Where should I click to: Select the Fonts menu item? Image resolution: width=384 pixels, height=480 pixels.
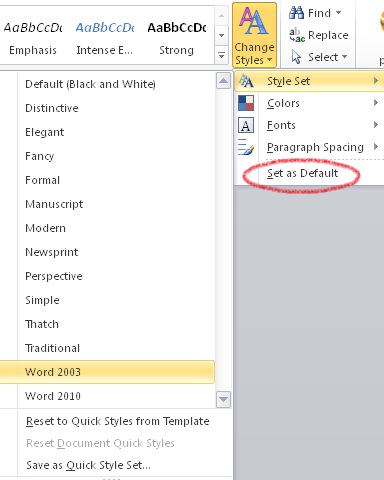tap(310, 125)
